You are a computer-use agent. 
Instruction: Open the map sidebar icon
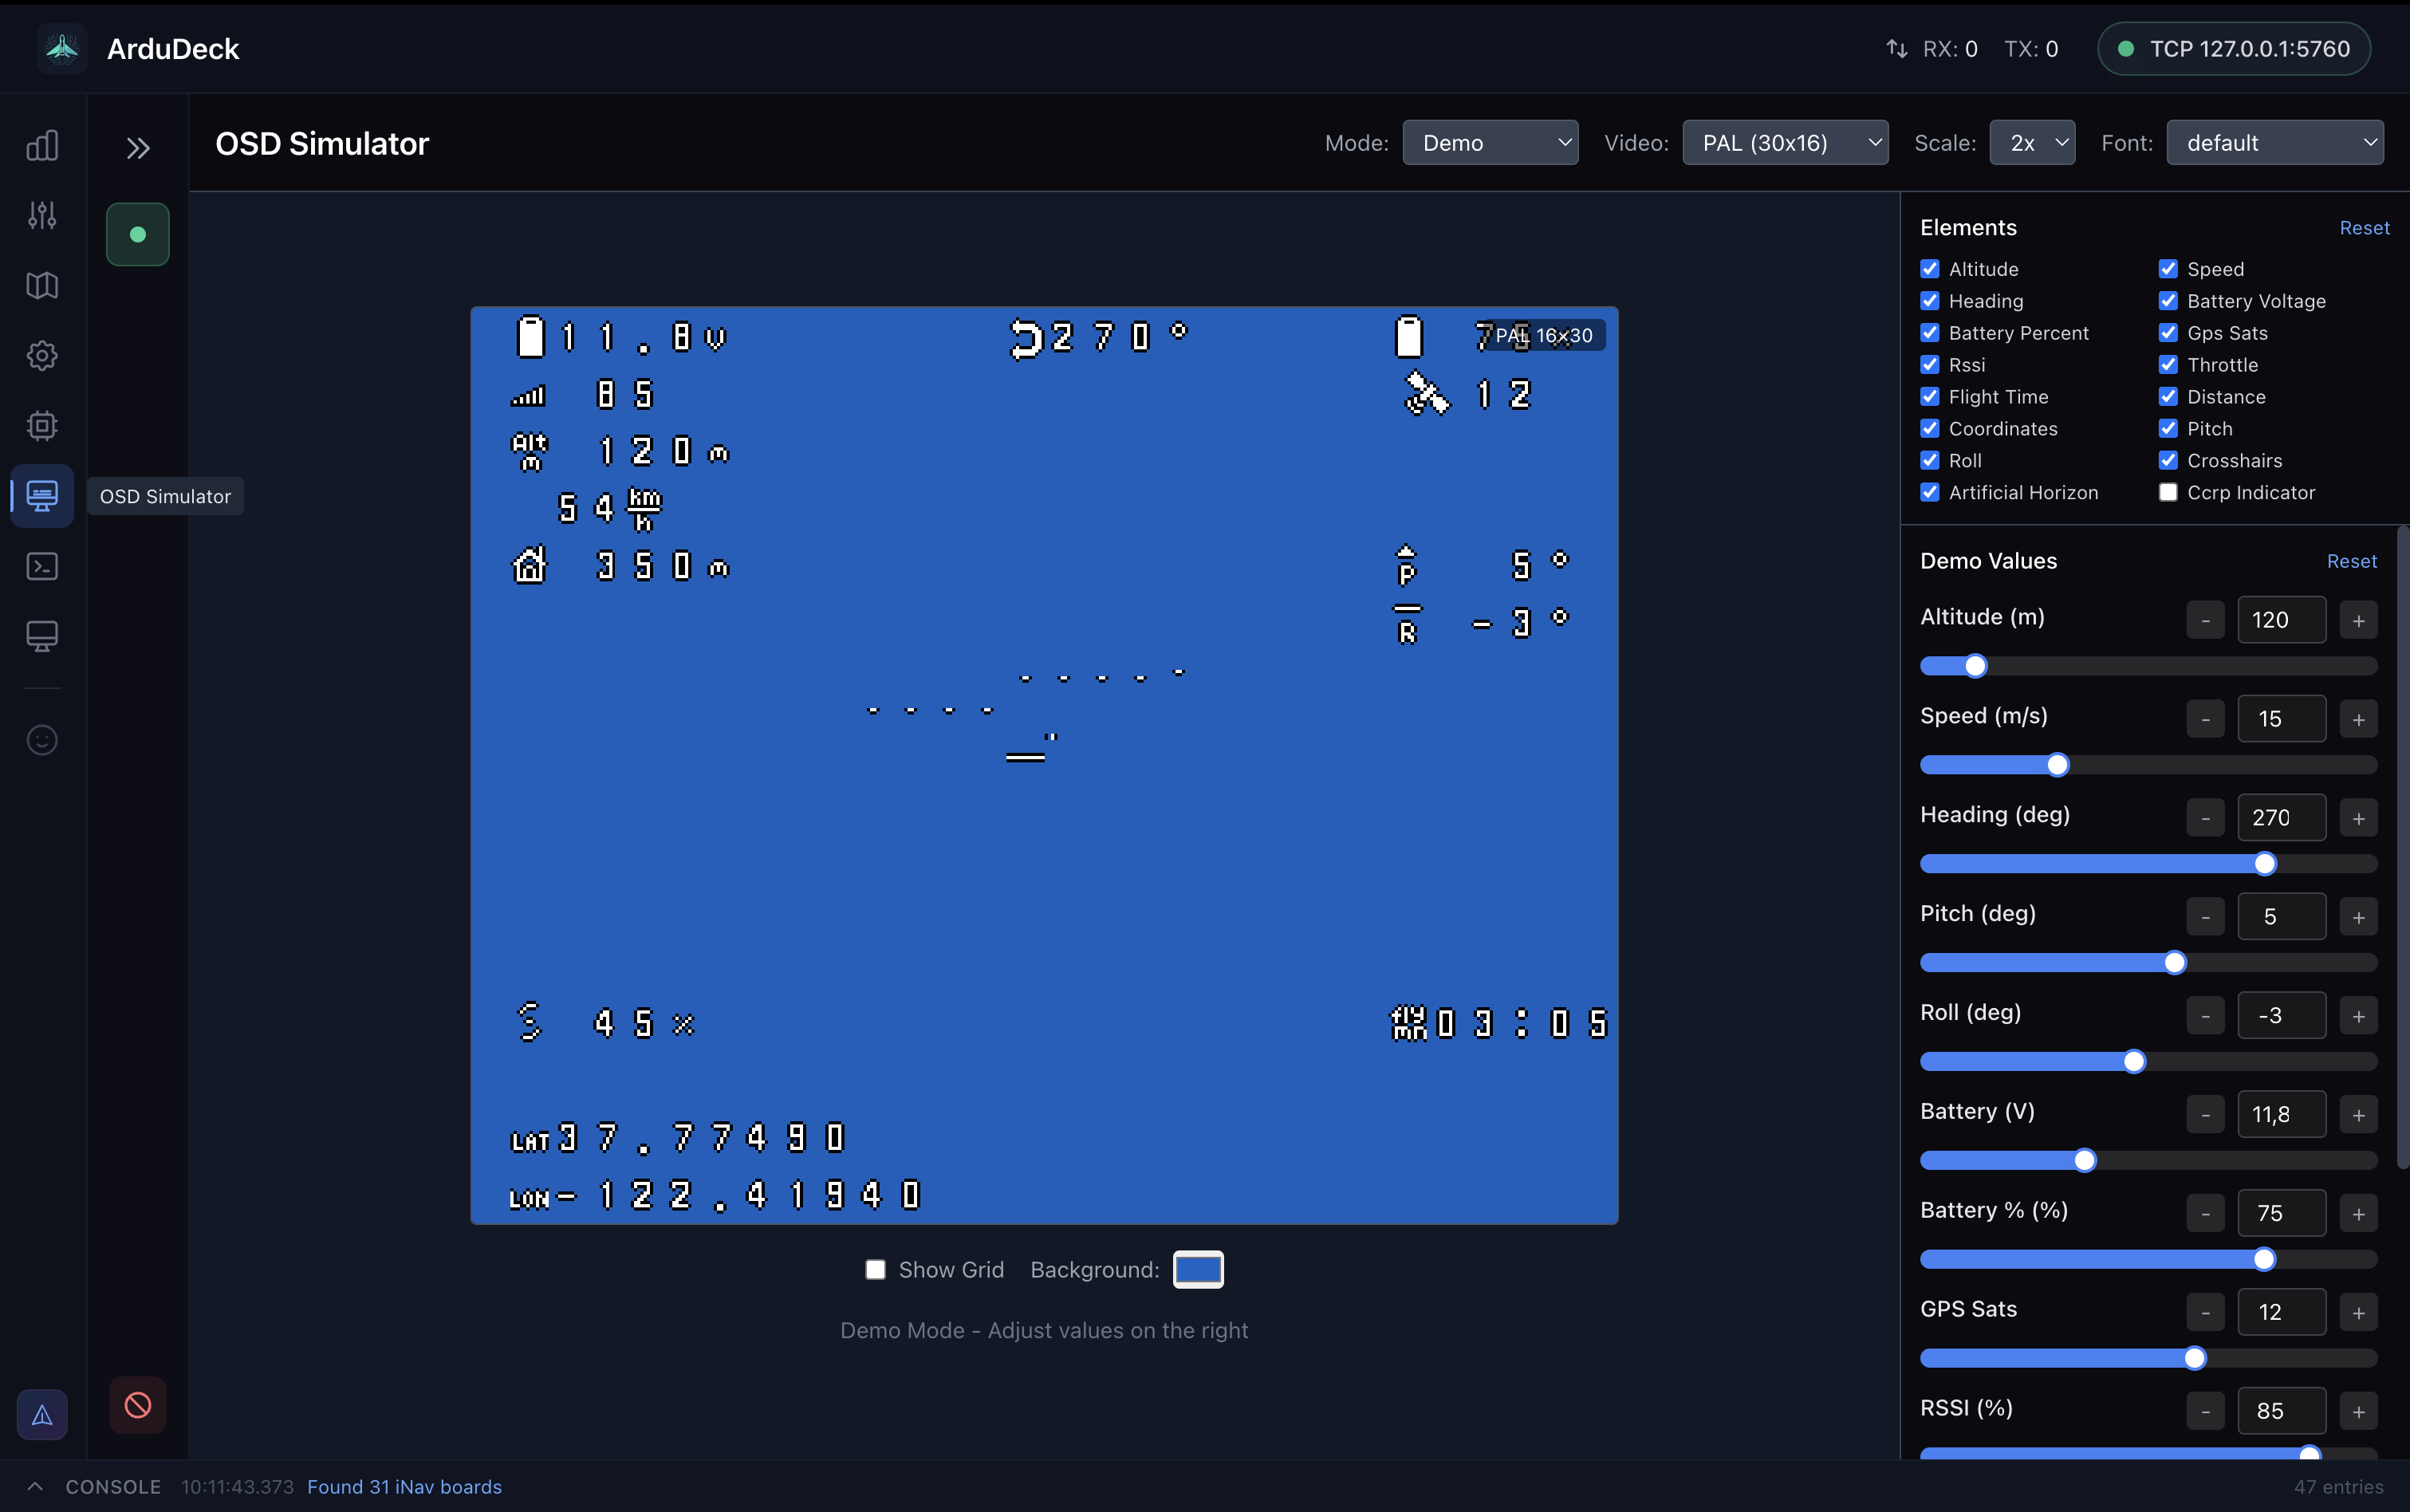[42, 285]
